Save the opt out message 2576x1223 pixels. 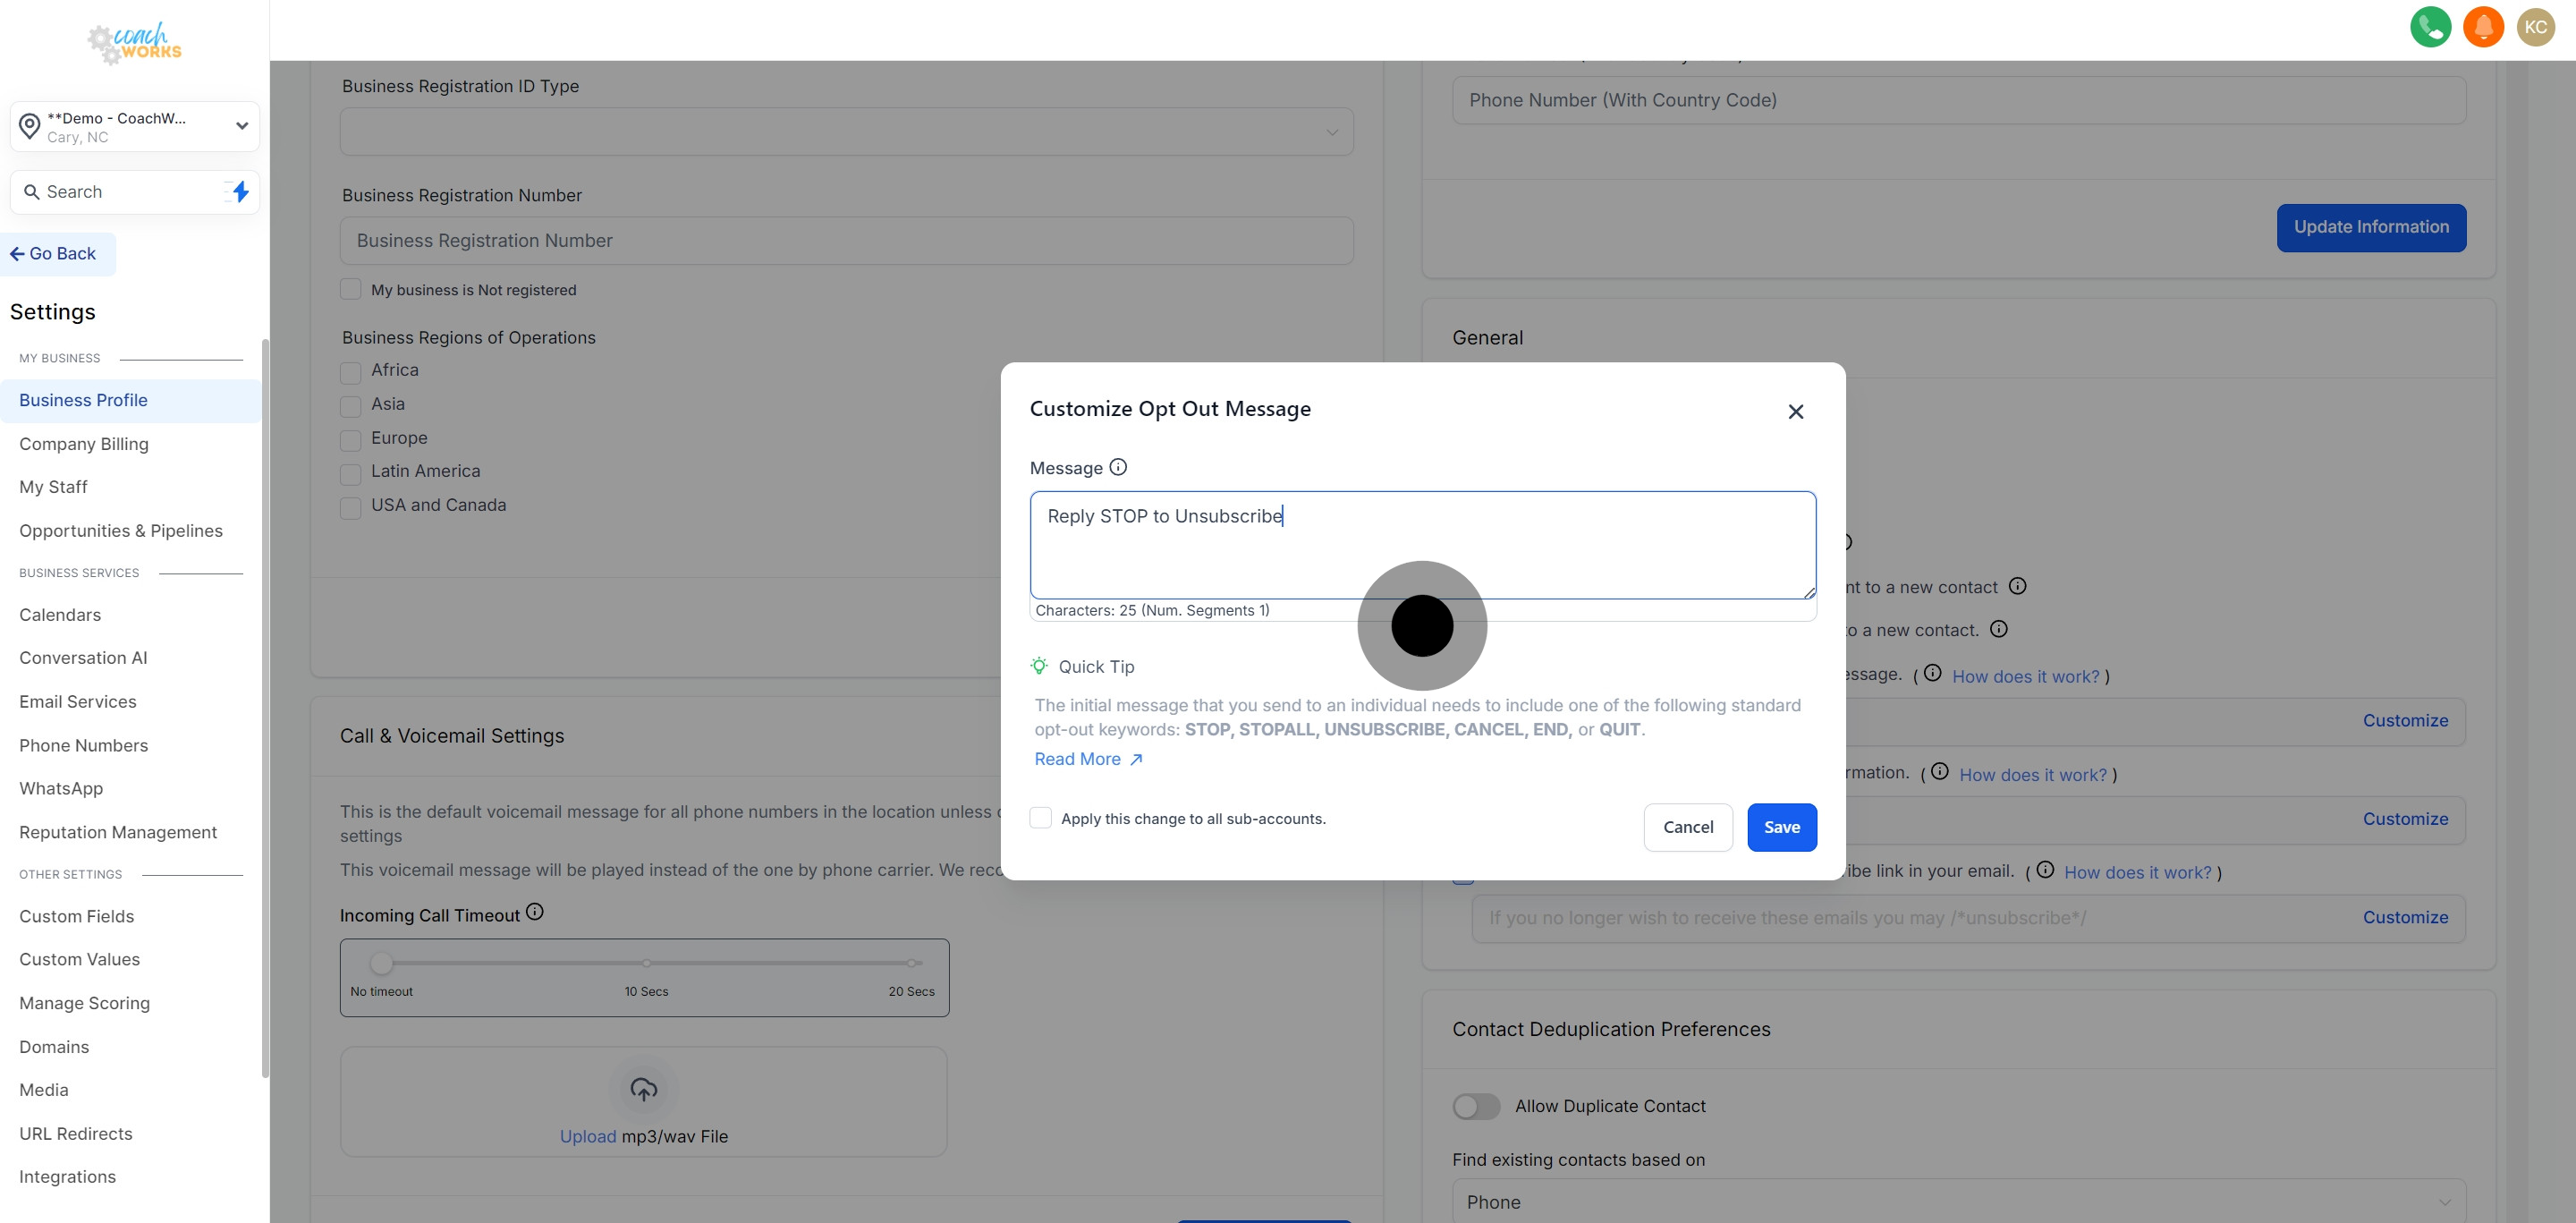(1781, 827)
